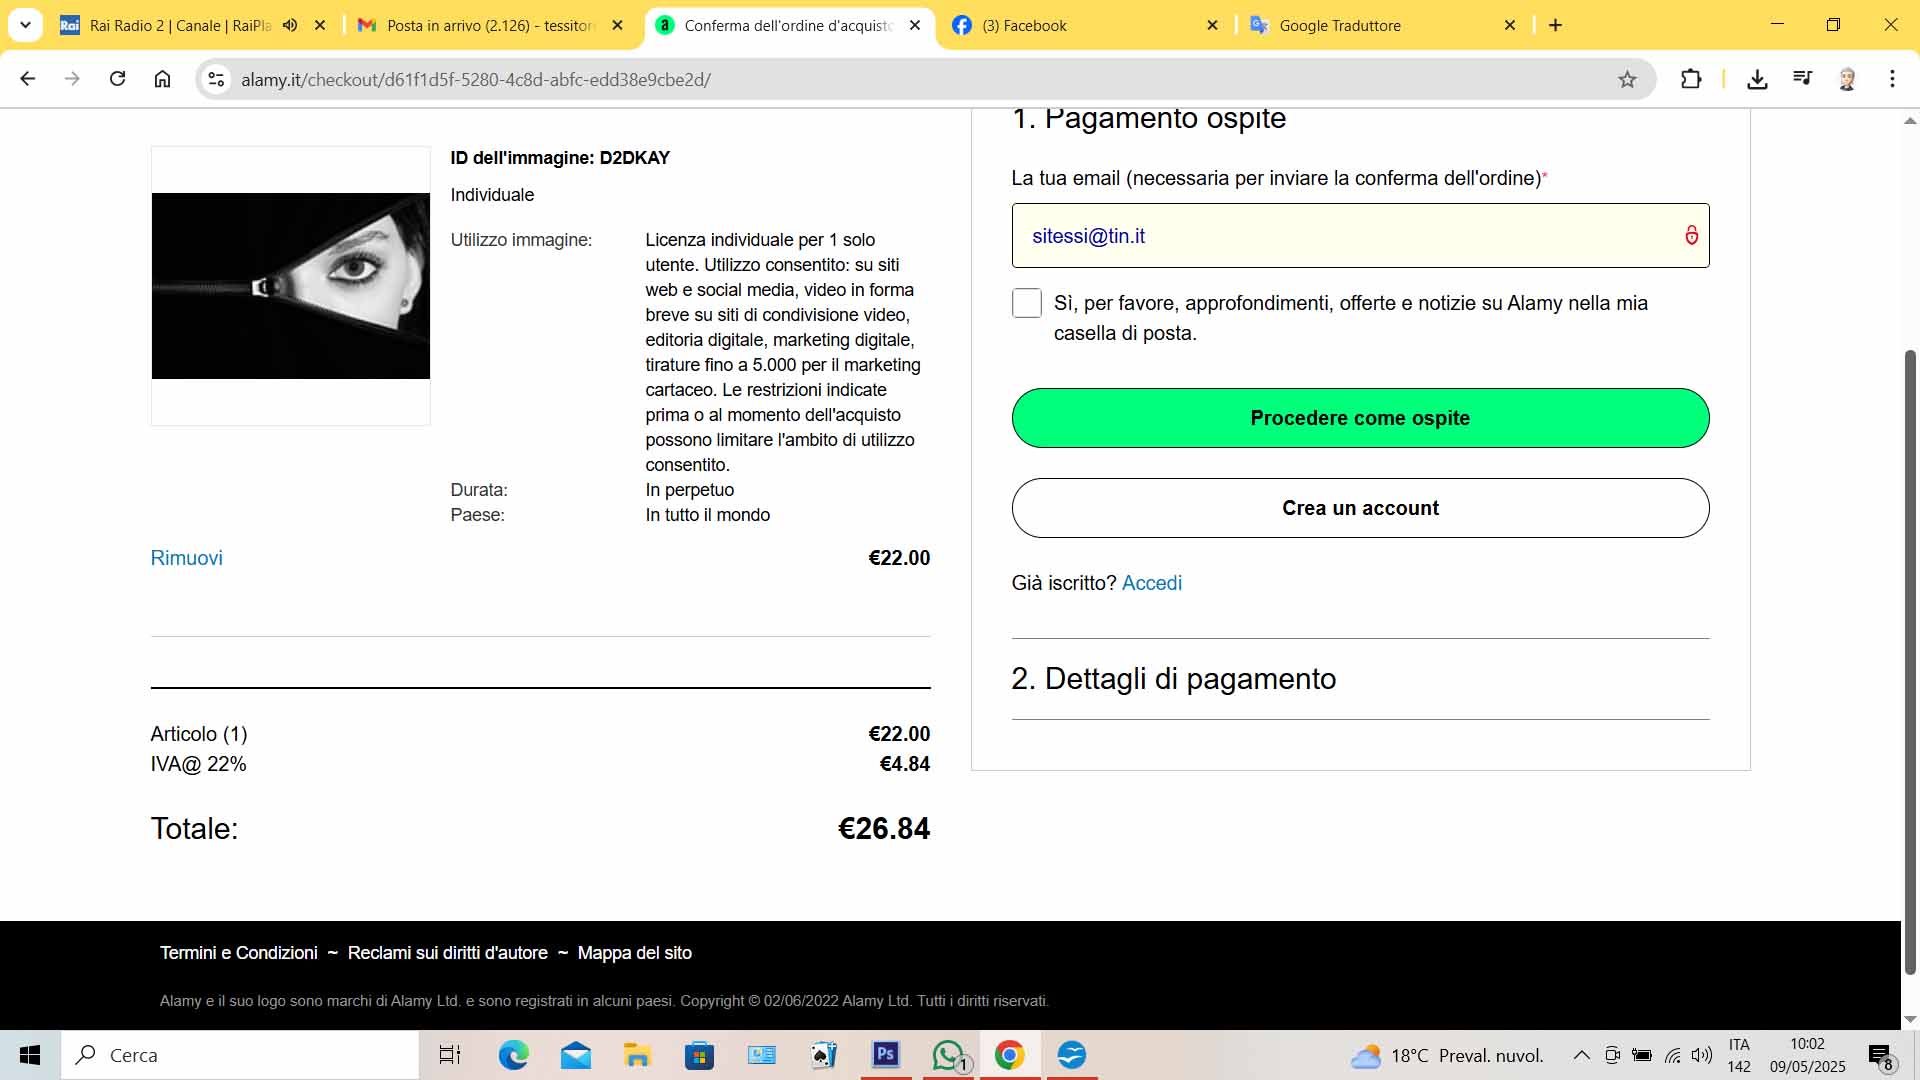1920x1080 pixels.
Task: Open Chrome downloads icon
Action: pyautogui.click(x=1757, y=79)
